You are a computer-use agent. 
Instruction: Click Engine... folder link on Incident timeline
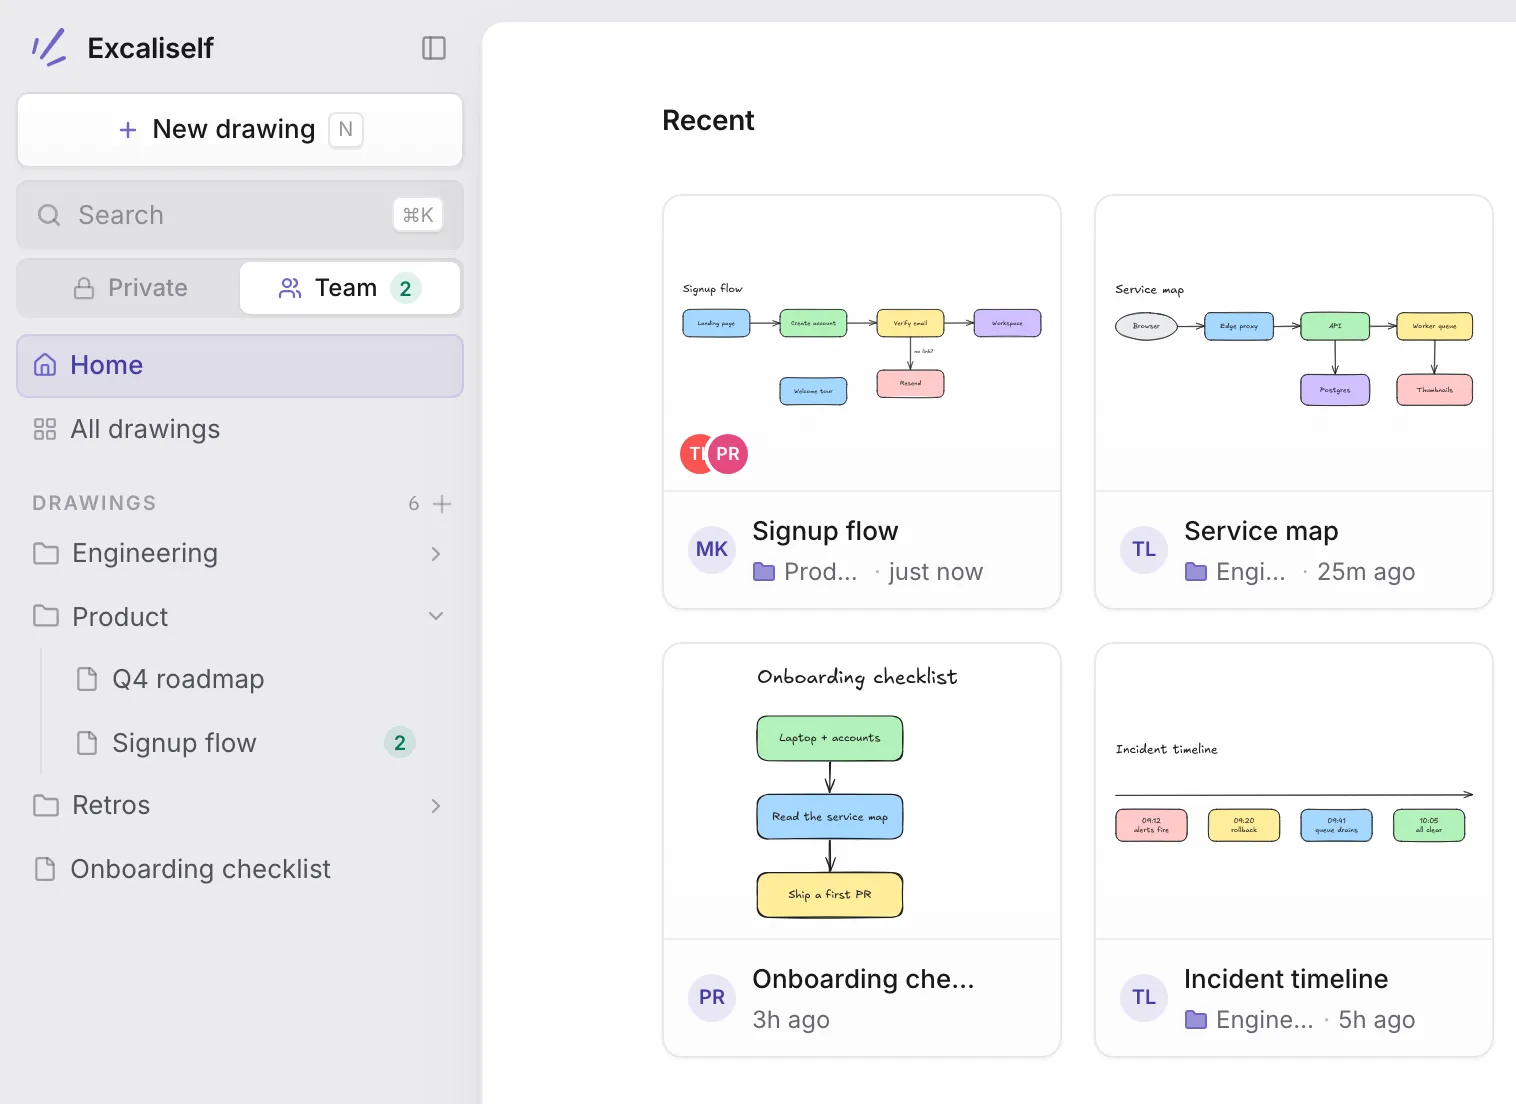(x=1249, y=1020)
